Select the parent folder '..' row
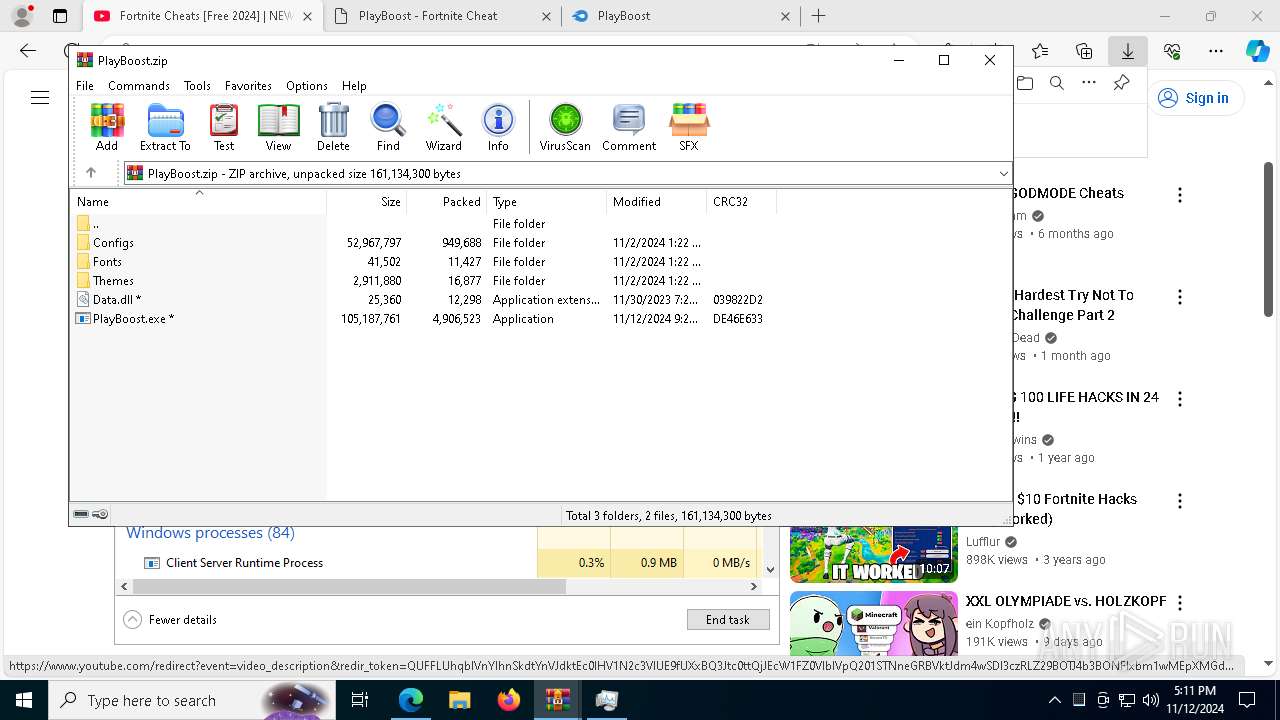This screenshot has width=1280, height=720. (423, 224)
